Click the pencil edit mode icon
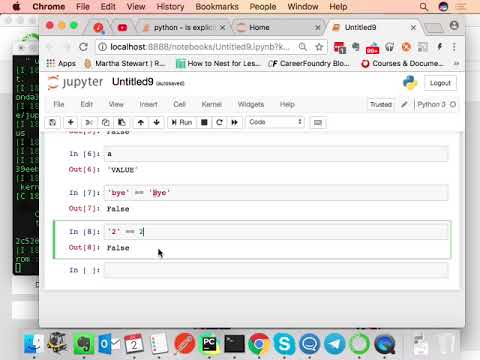This screenshot has width=480, height=360. coord(404,104)
